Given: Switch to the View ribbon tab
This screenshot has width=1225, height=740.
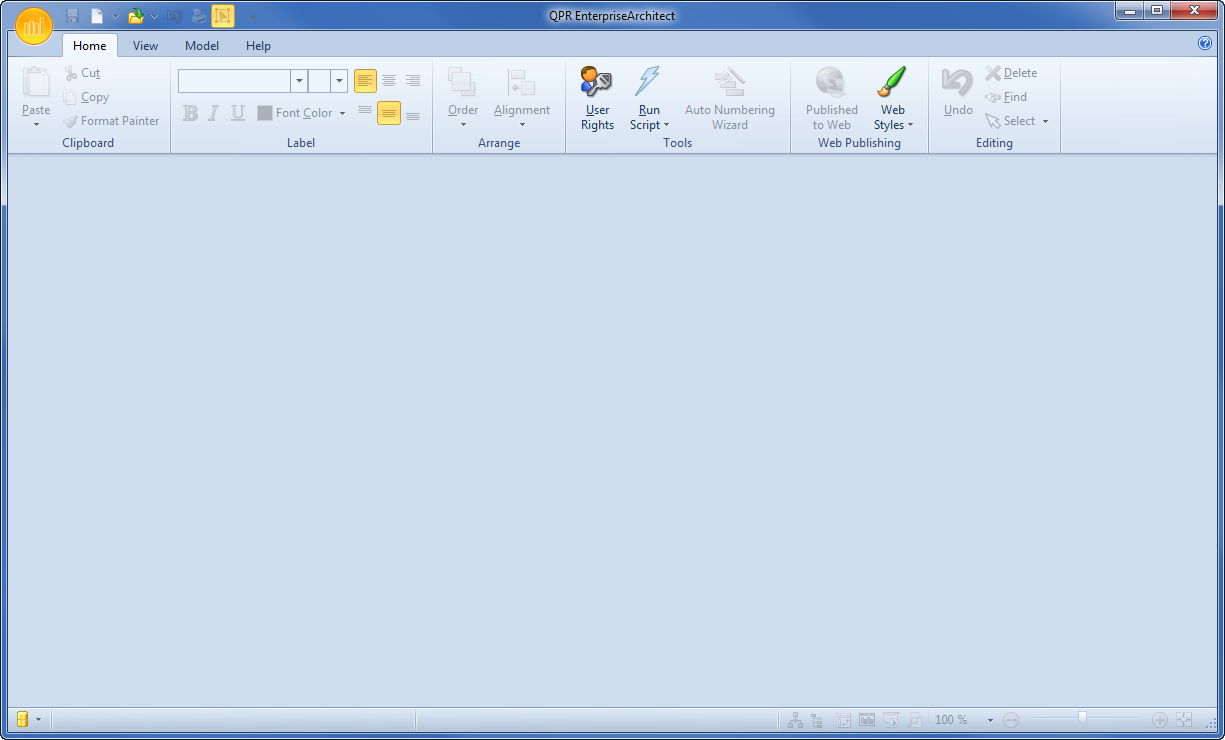Looking at the screenshot, I should tap(145, 45).
